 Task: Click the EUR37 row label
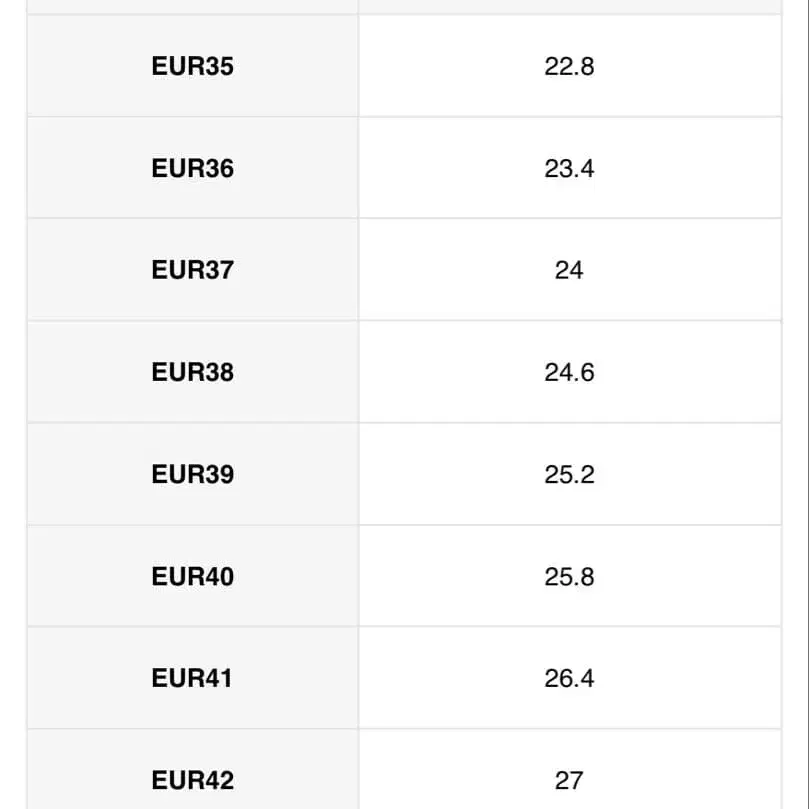[193, 270]
